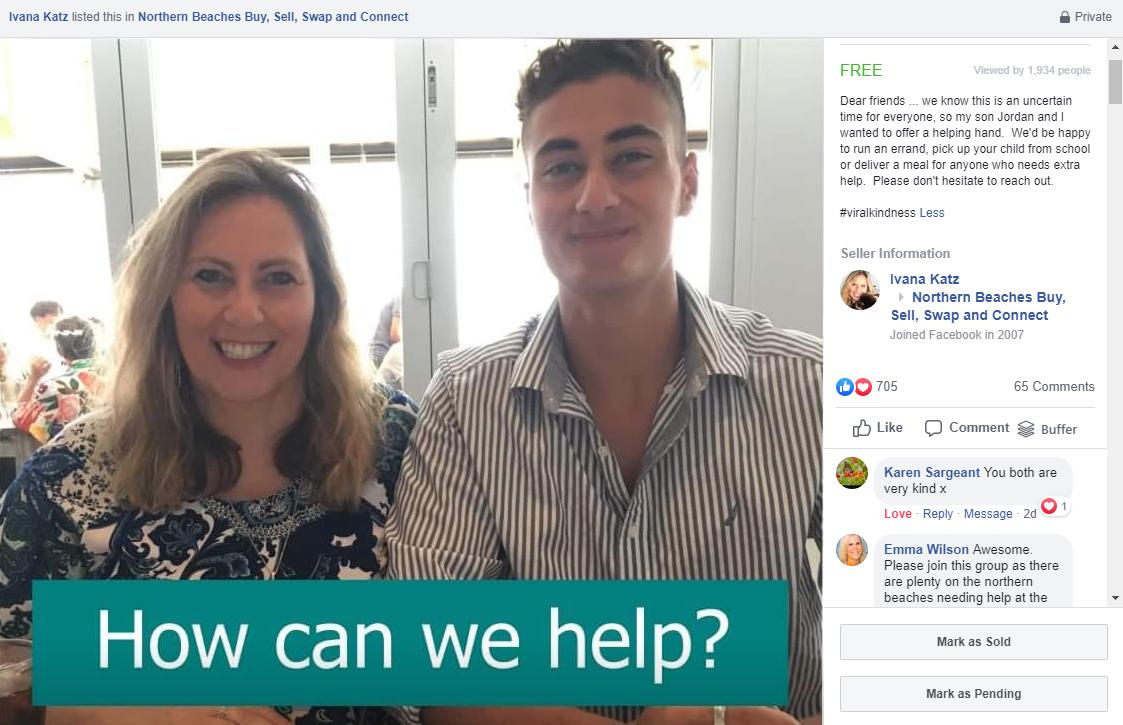Screen dimensions: 1123x725
Task: Click Emma Wilson's avatar
Action: click(x=852, y=550)
